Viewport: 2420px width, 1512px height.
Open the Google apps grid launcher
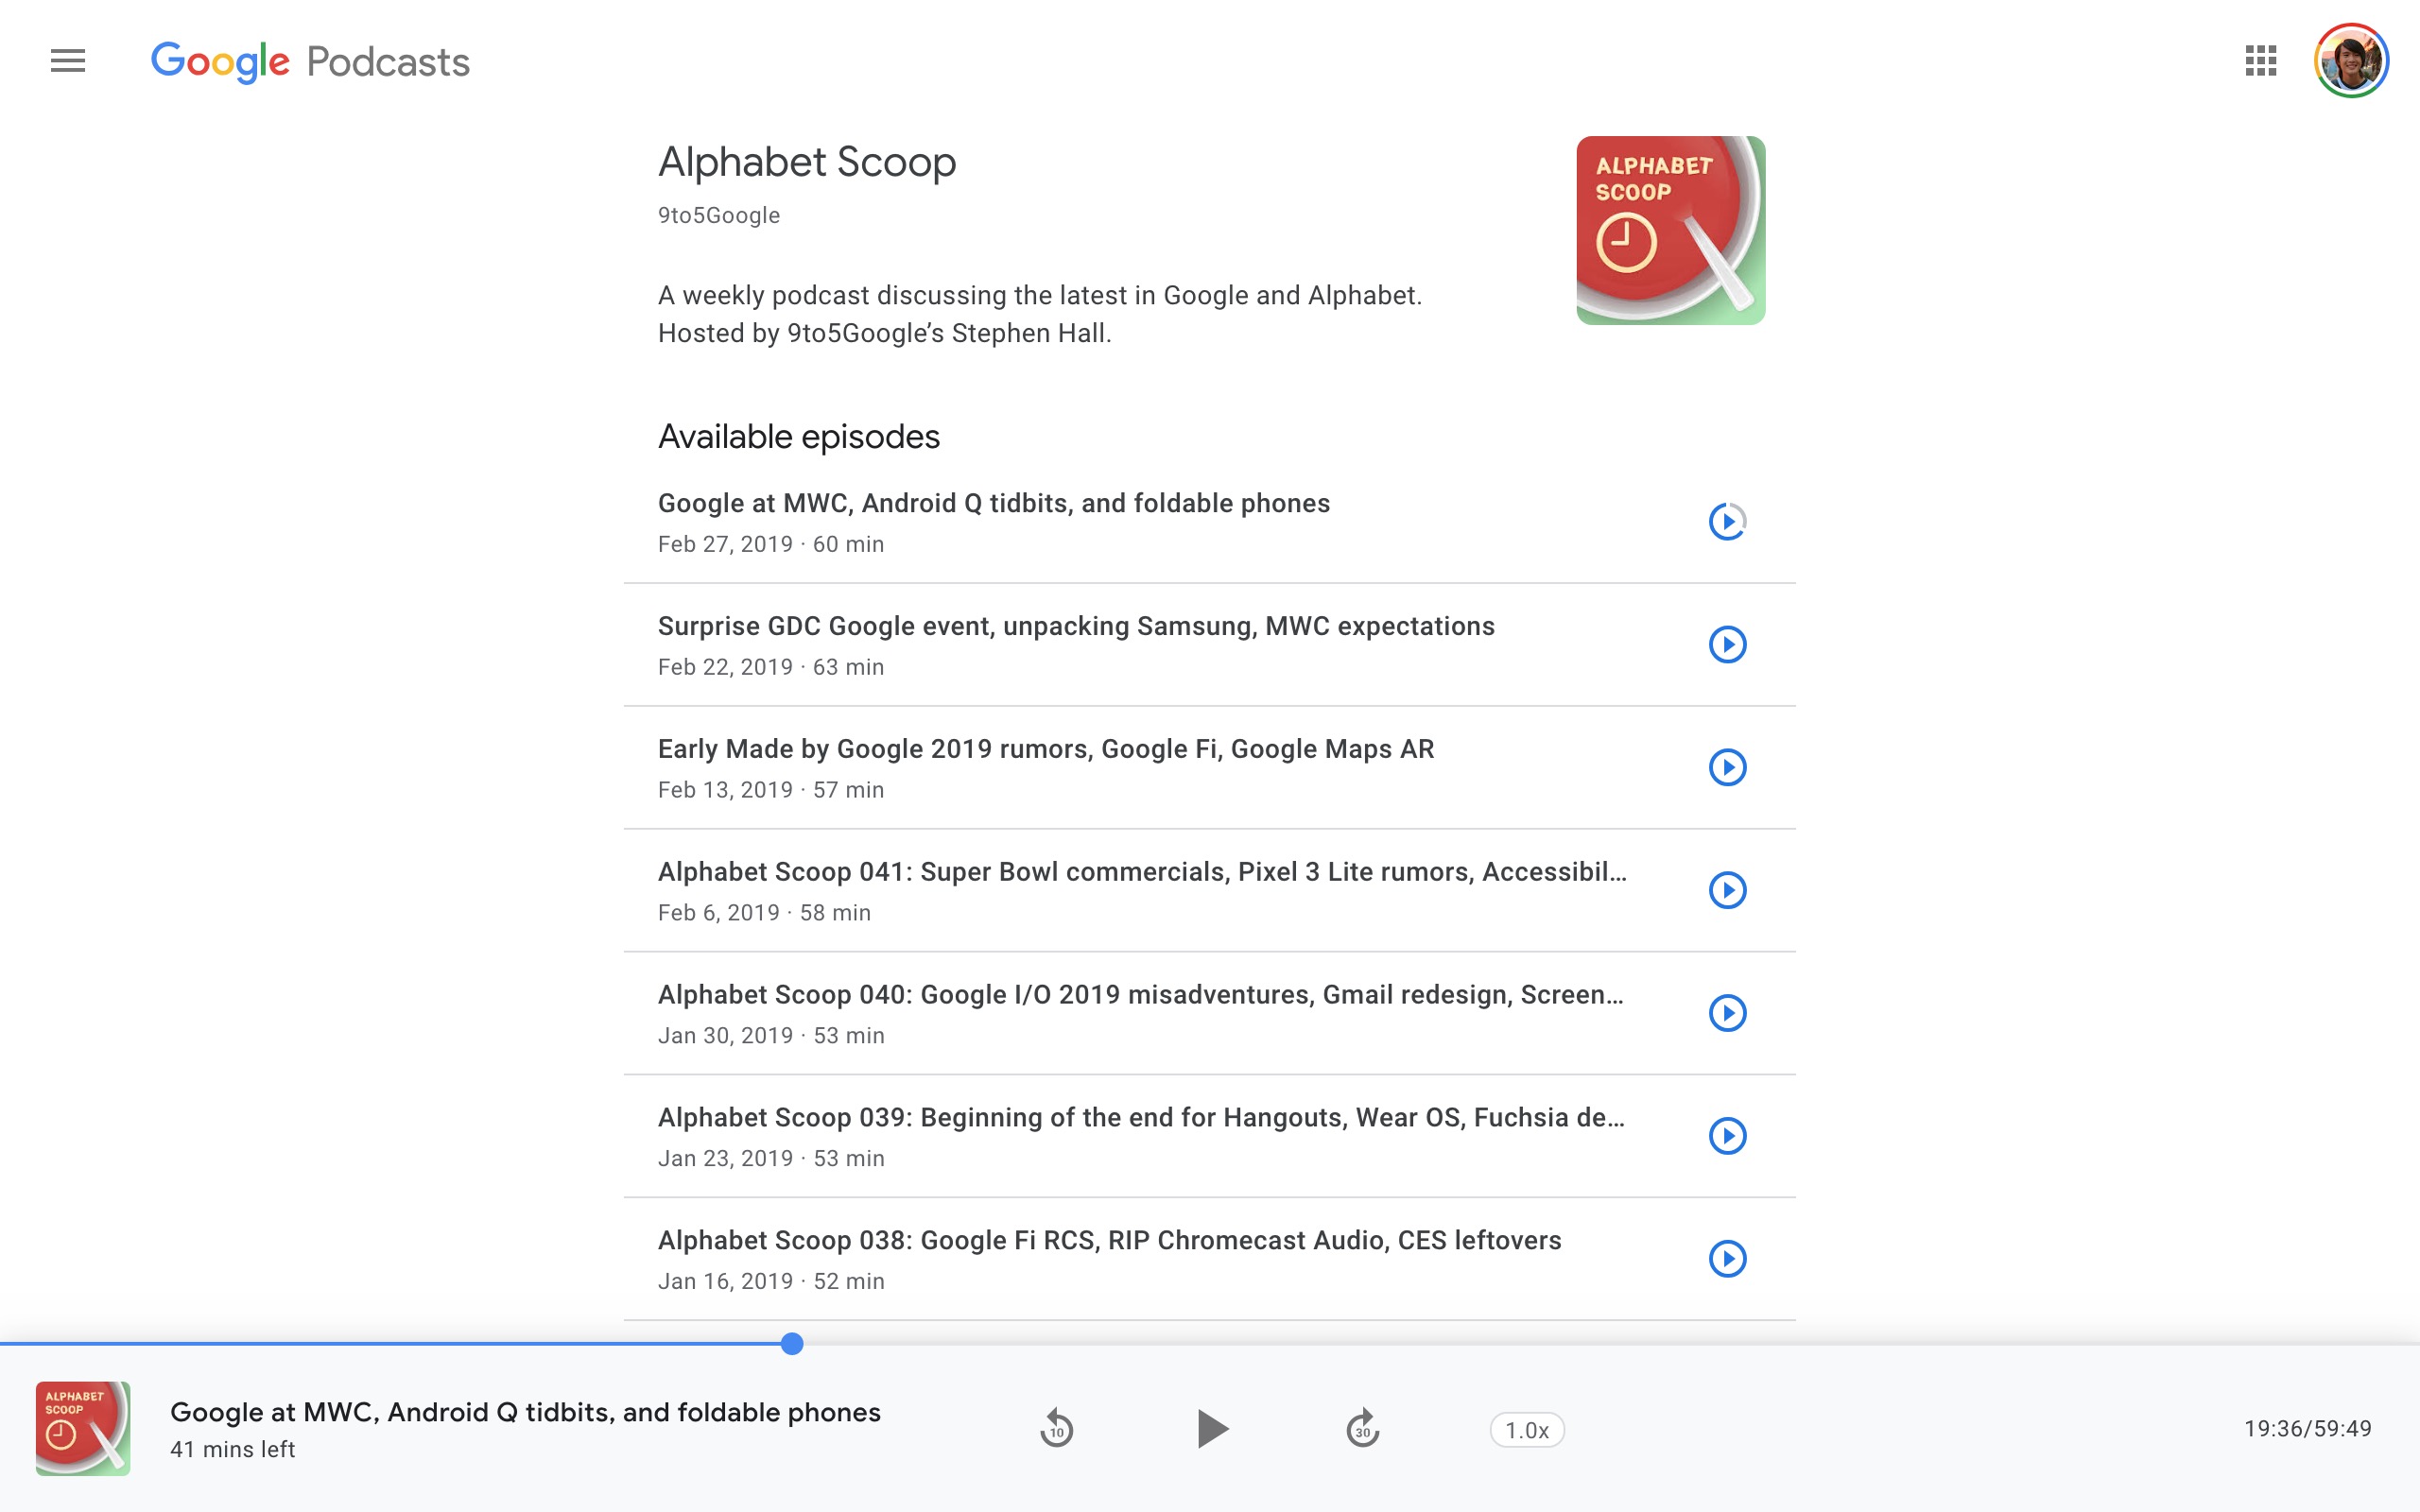pyautogui.click(x=2261, y=61)
